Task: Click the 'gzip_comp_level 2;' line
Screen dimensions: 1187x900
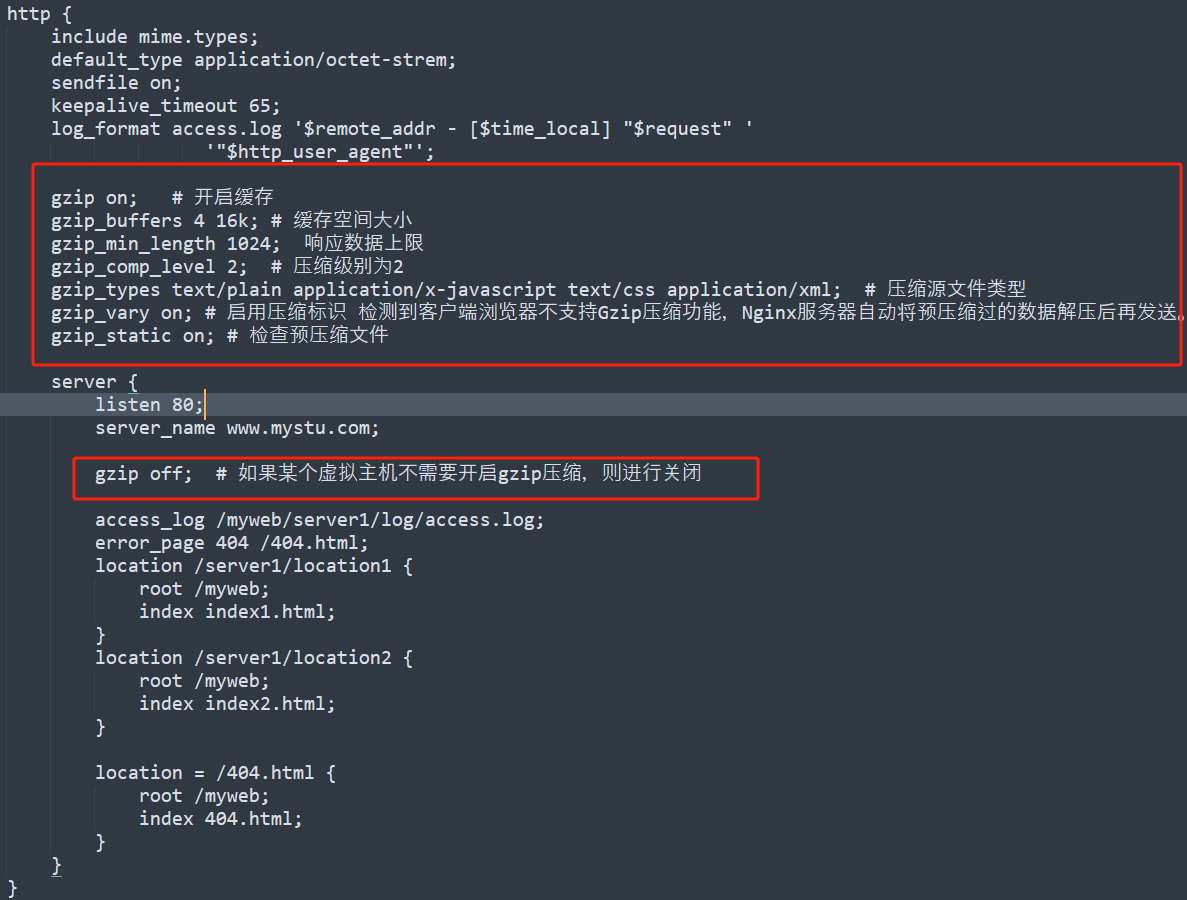Action: pos(148,266)
